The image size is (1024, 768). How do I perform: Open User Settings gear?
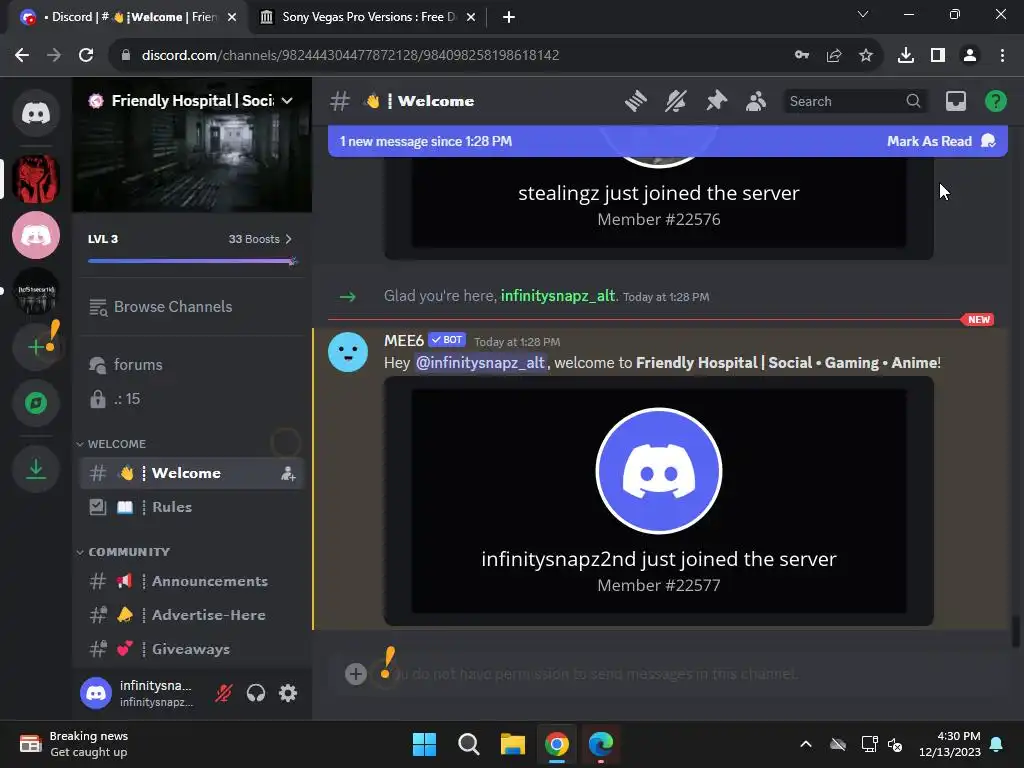click(x=288, y=693)
